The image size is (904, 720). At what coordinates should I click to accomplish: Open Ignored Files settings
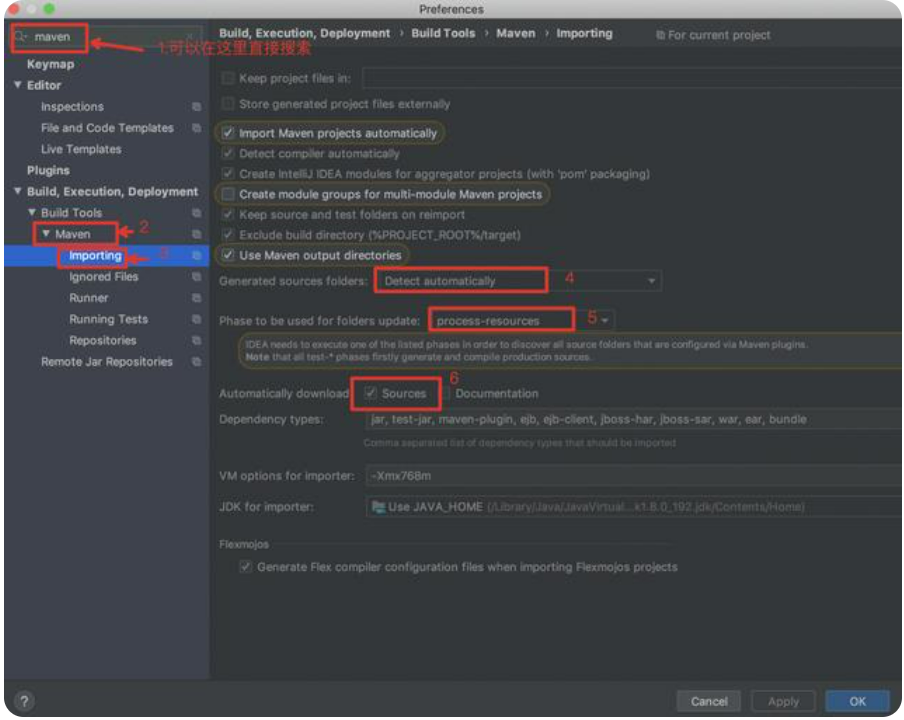point(104,277)
